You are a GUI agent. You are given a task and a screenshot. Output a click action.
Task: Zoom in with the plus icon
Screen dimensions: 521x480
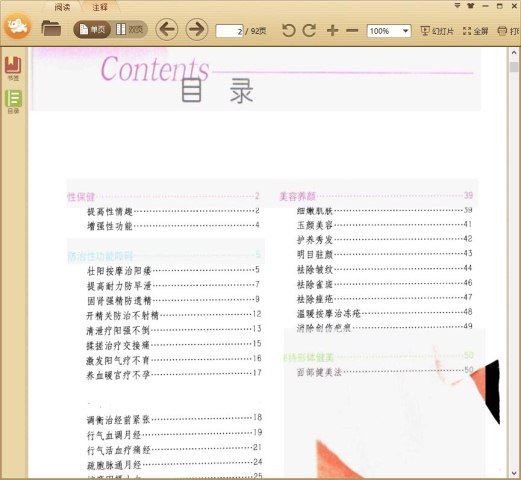coord(332,31)
